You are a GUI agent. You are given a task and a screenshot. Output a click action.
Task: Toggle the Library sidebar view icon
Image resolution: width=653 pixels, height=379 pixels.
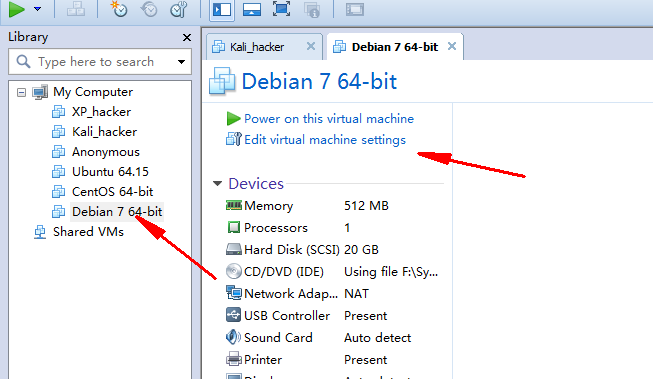tap(222, 9)
